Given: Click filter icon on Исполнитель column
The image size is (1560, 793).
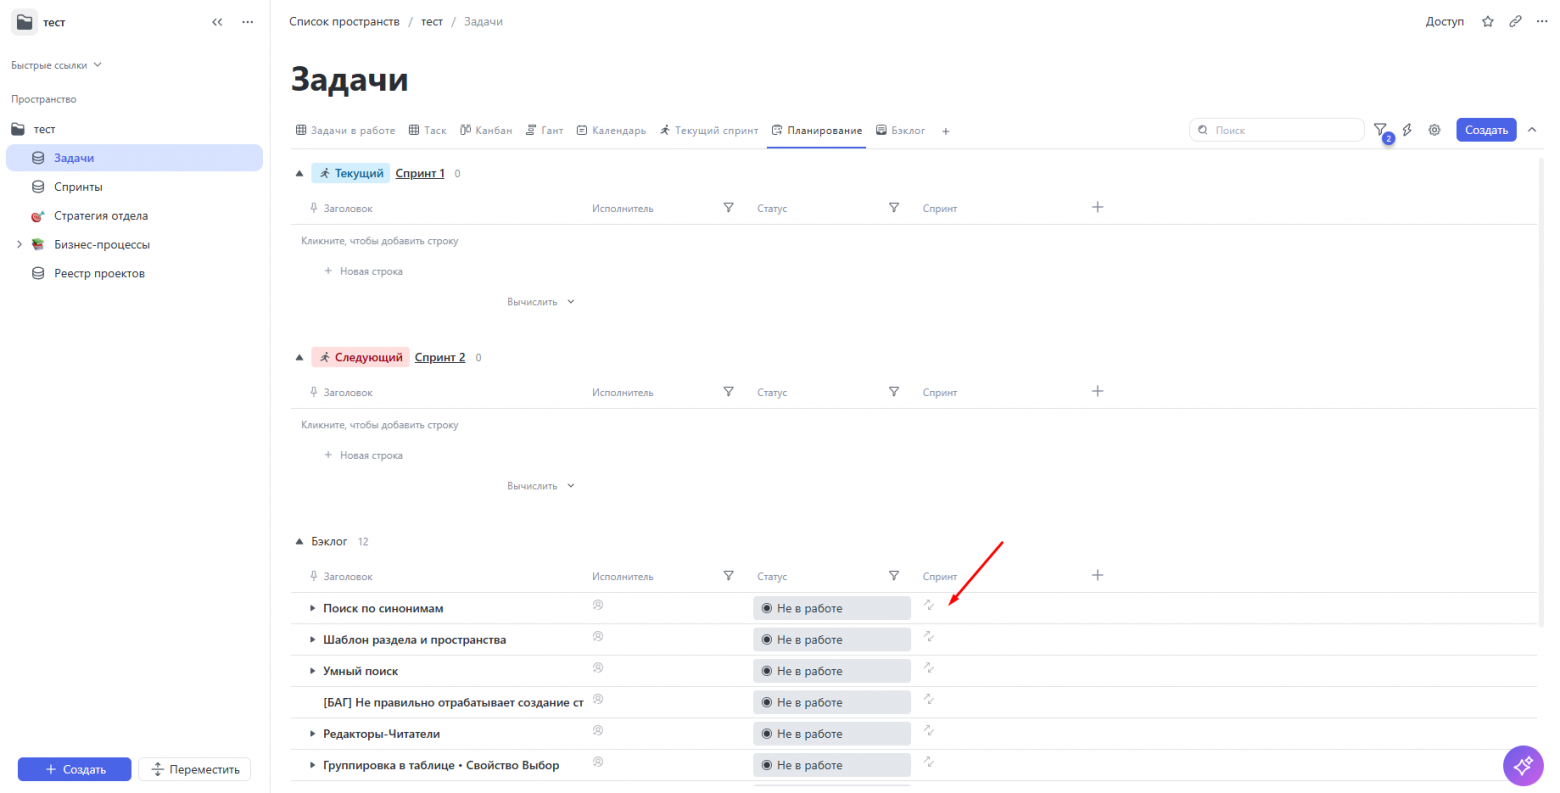Looking at the screenshot, I should coord(728,575).
